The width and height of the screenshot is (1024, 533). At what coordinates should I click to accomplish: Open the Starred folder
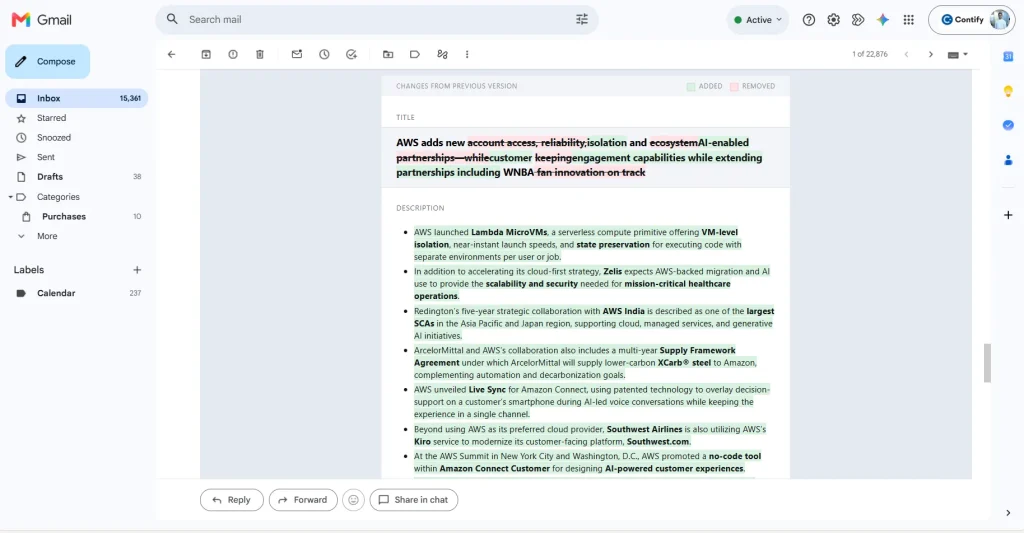pyautogui.click(x=52, y=118)
